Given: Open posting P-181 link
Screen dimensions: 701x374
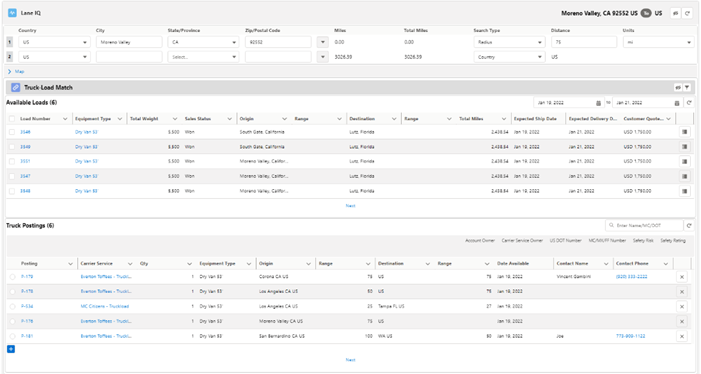Looking at the screenshot, I should click(x=27, y=336).
